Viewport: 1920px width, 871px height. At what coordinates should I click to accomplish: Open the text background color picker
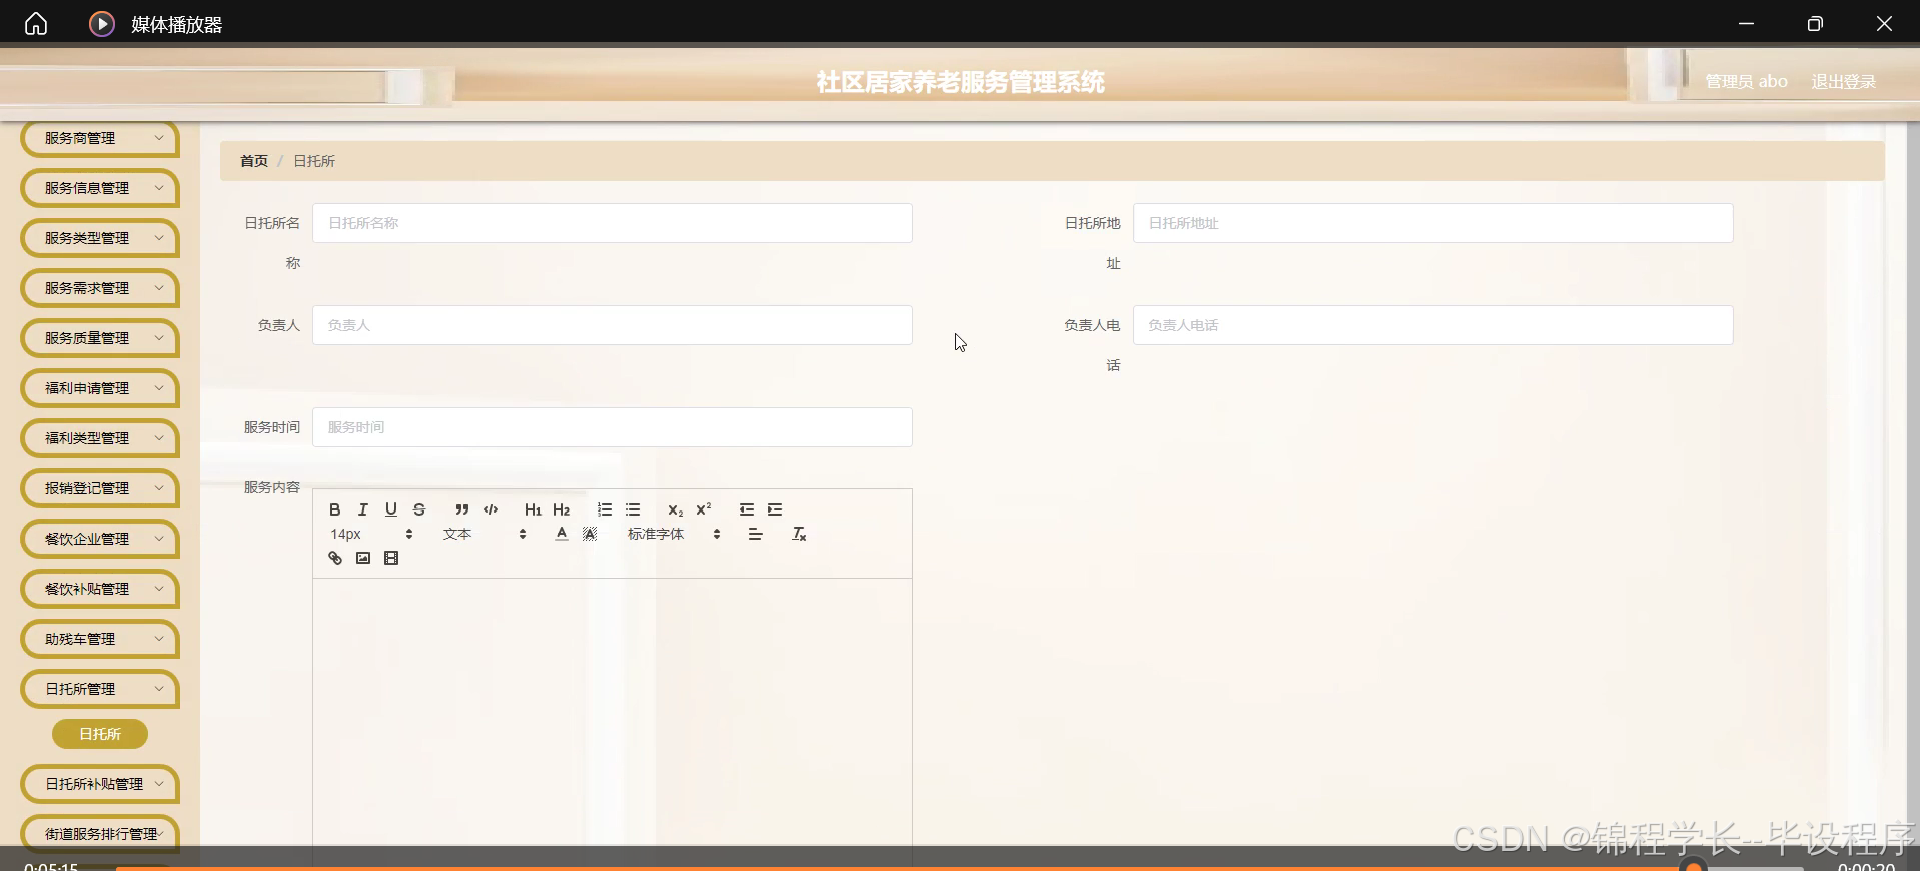[590, 534]
